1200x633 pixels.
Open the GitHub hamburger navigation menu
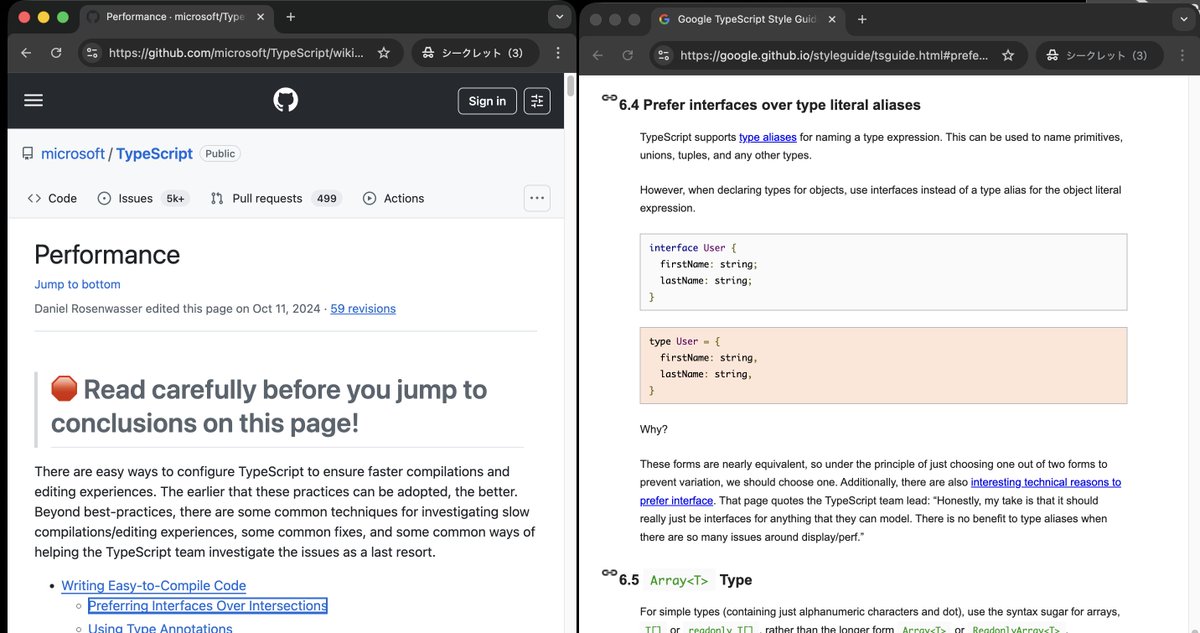(x=34, y=100)
